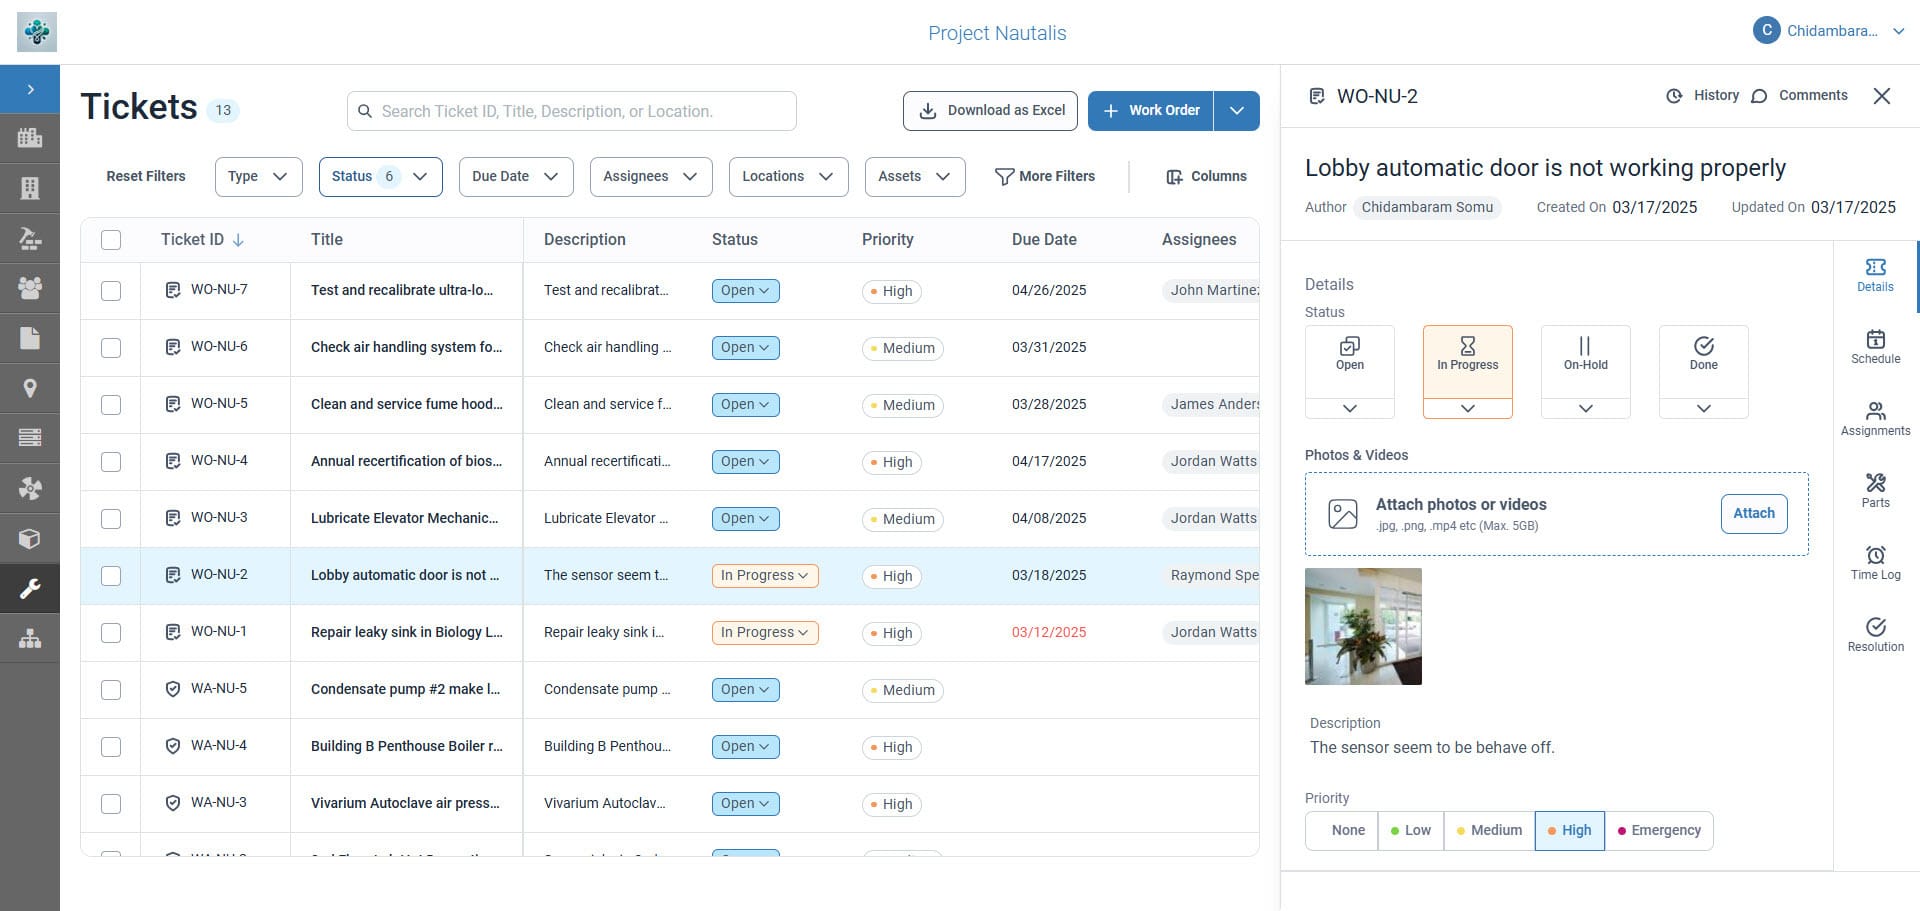Open the wrench maintenance icon in sidebar
This screenshot has height=911, width=1920.
tap(30, 588)
